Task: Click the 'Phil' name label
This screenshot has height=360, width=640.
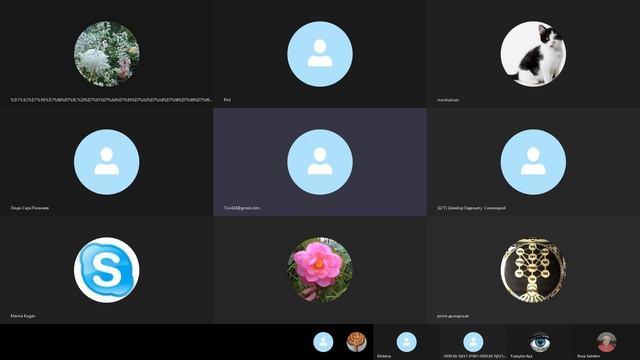Action: [x=227, y=100]
